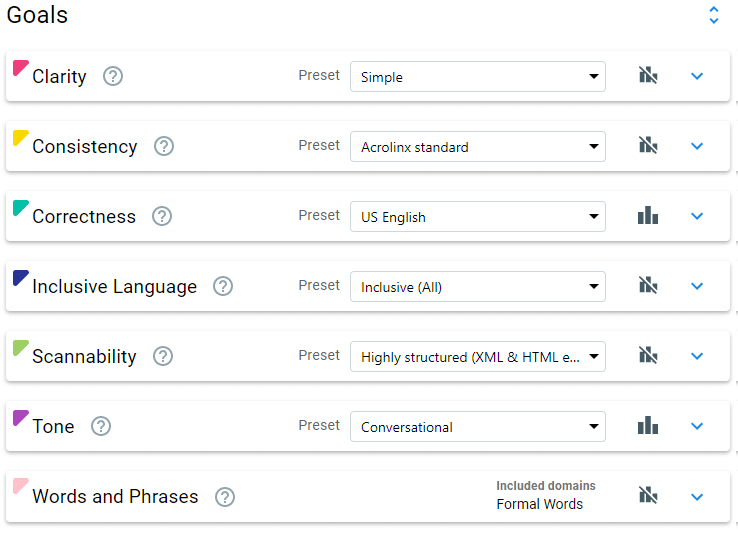Open the Correctness preset dropdown showing US English
Viewport: 738px width, 533px height.
pyautogui.click(x=478, y=217)
